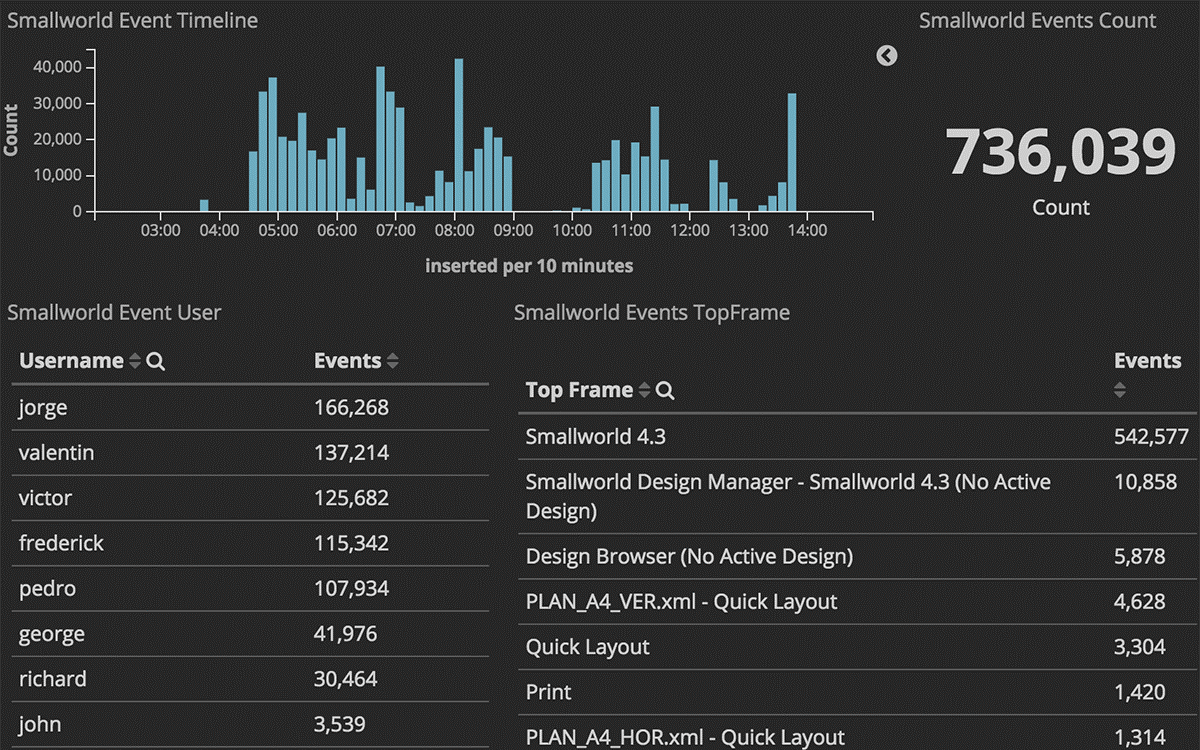Click the Smallworld Events Count panel title
The width and height of the screenshot is (1200, 750).
click(x=1037, y=21)
